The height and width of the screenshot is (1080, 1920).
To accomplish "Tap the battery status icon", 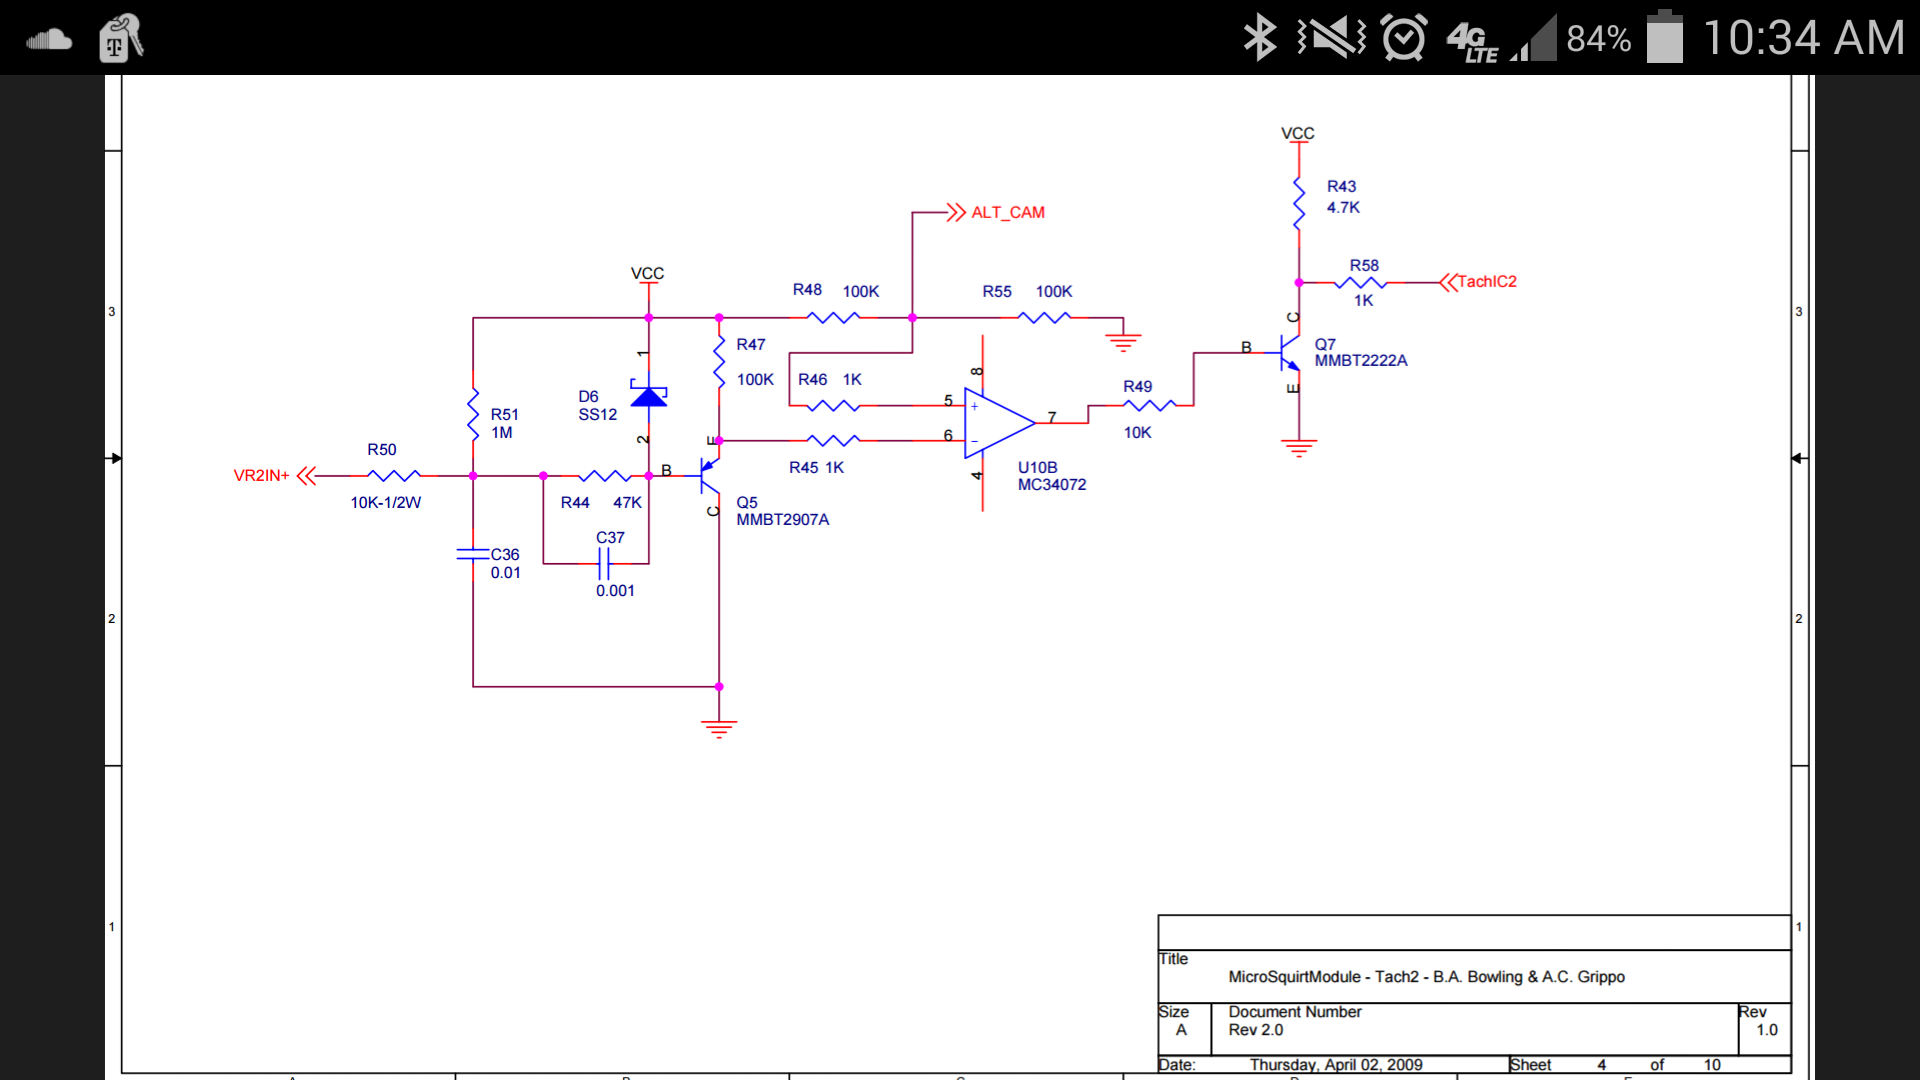I will (x=1664, y=38).
